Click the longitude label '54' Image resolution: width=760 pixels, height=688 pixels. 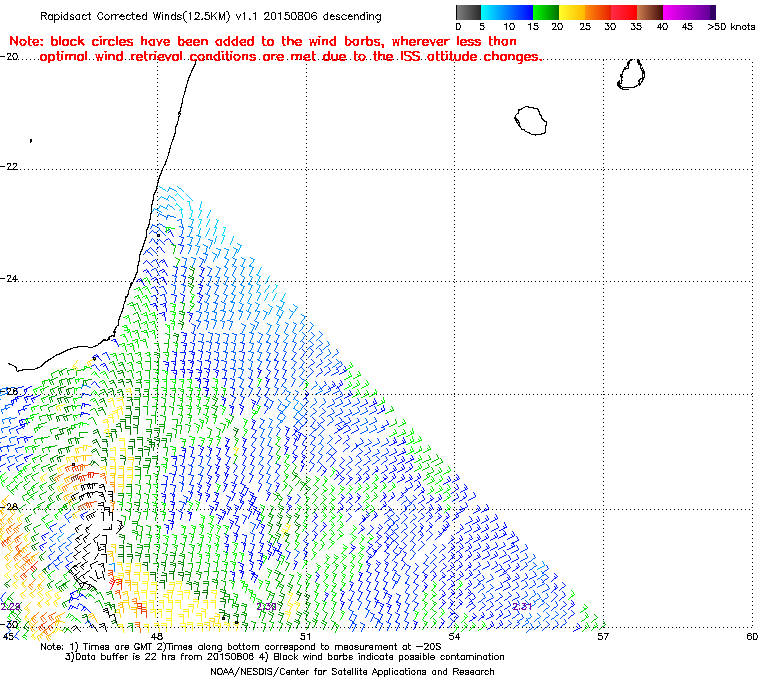pos(454,636)
